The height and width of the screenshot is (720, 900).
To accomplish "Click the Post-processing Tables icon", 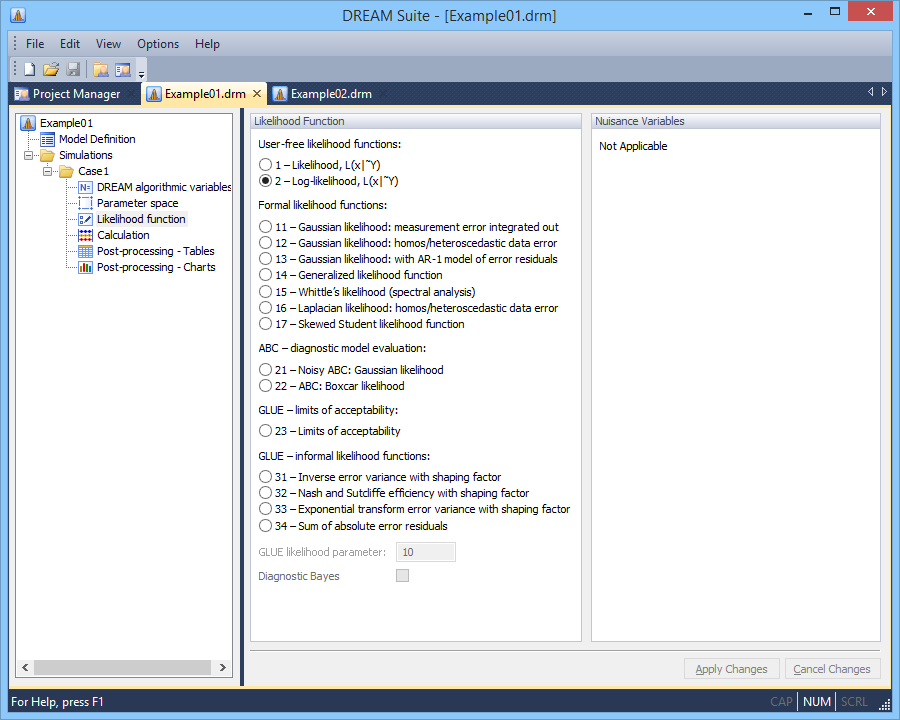I will tap(86, 251).
